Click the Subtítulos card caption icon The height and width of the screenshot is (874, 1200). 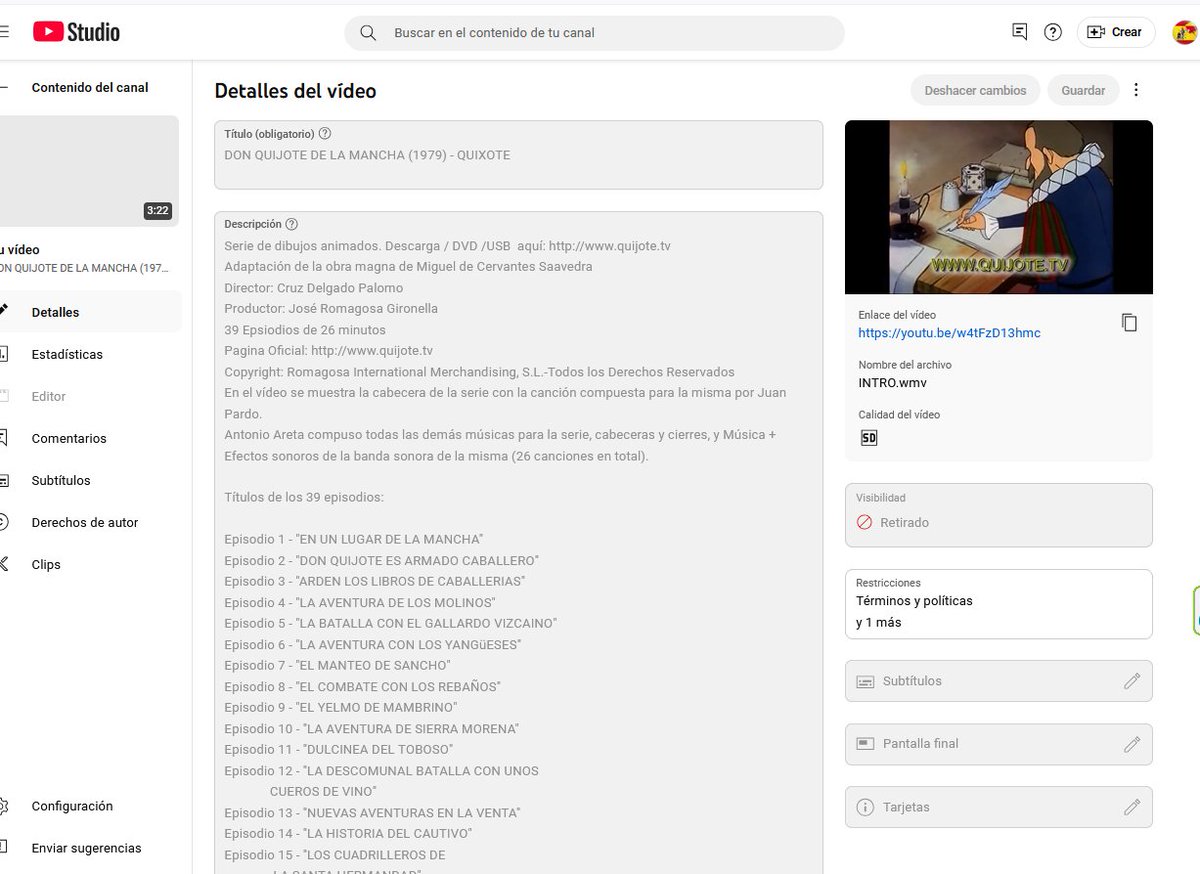click(865, 682)
